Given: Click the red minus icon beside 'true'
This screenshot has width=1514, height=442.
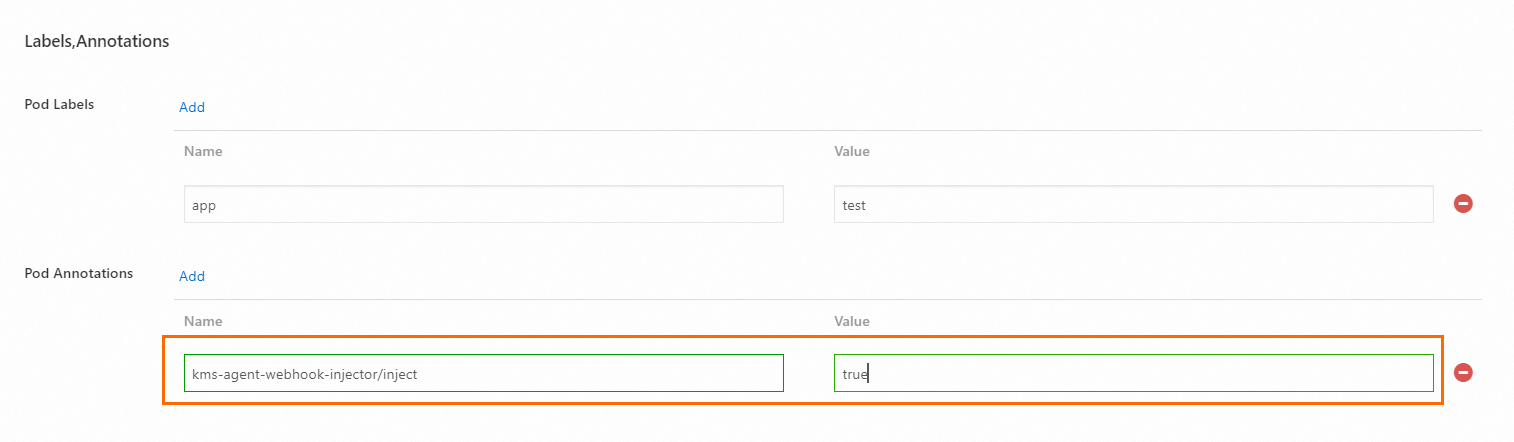Looking at the screenshot, I should click(x=1463, y=373).
